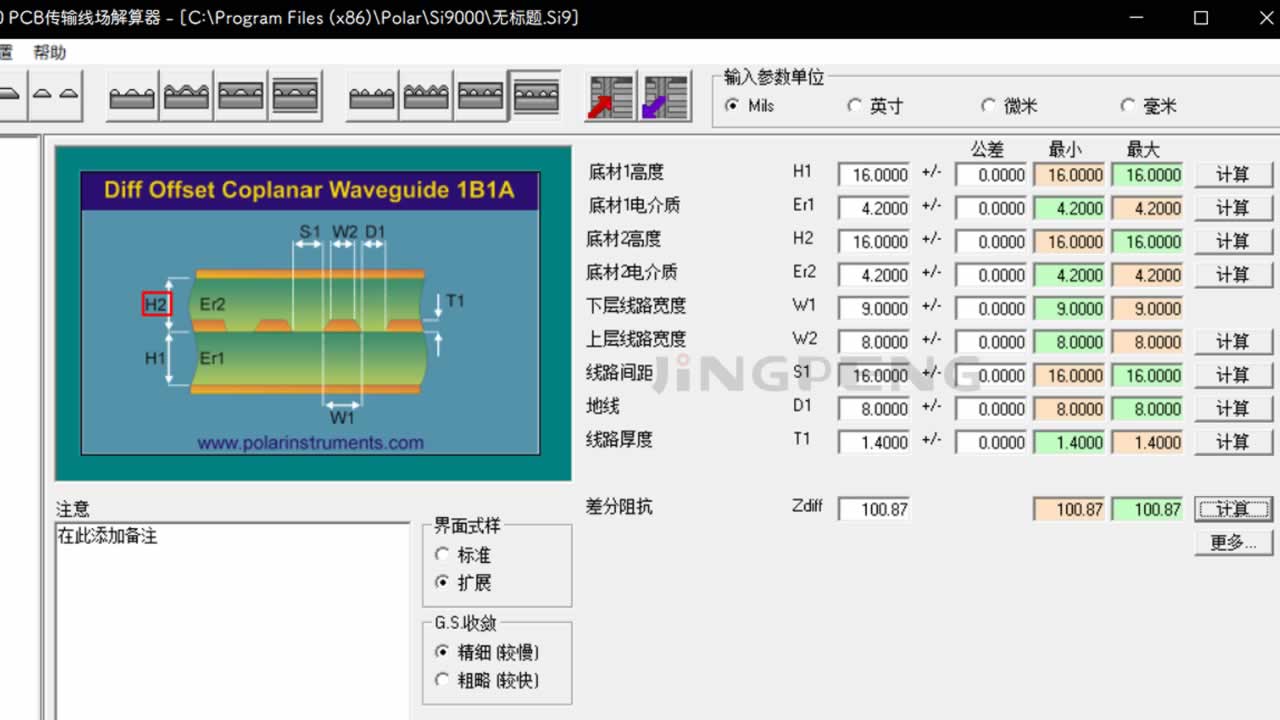Click the W2 maximum value 8.0000
Image resolution: width=1280 pixels, height=720 pixels.
[x=1147, y=342]
